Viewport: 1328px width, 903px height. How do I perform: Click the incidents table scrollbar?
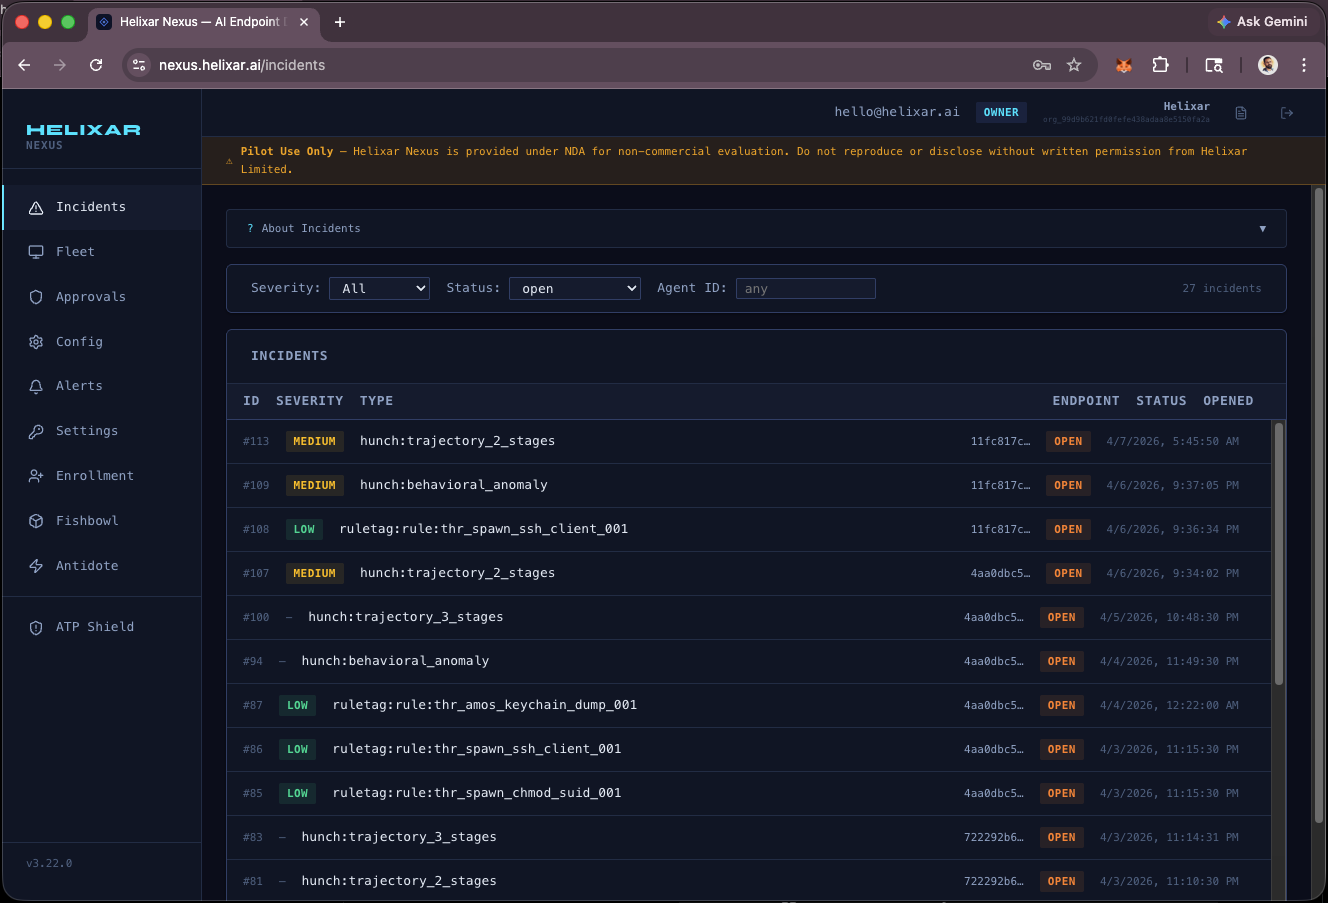pos(1278,553)
